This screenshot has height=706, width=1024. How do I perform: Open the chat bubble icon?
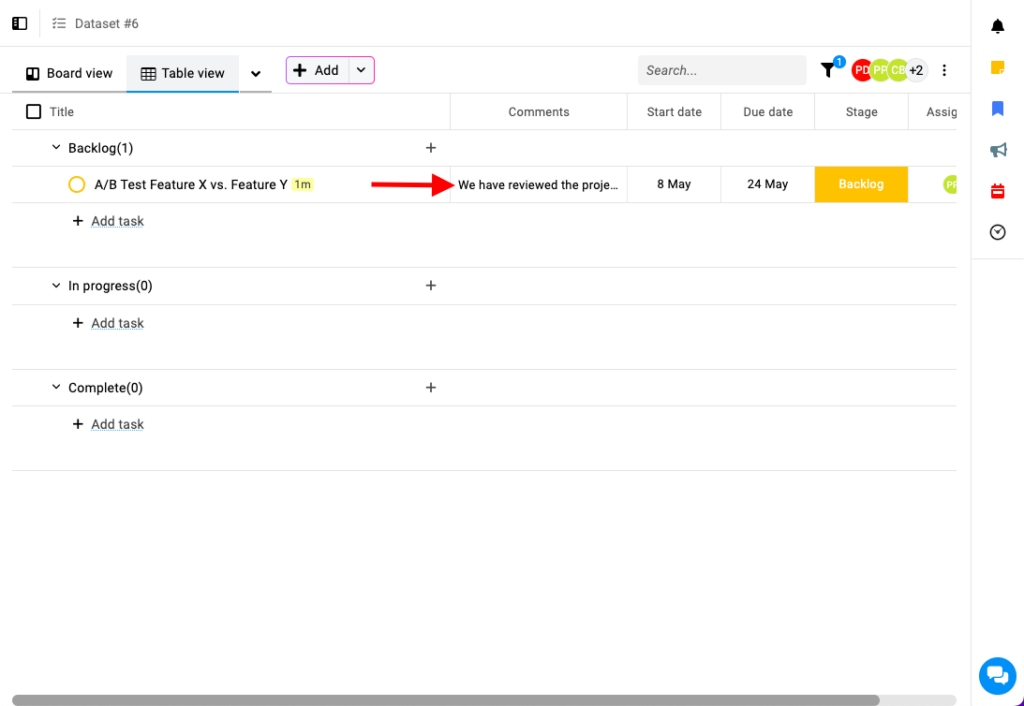pos(997,675)
